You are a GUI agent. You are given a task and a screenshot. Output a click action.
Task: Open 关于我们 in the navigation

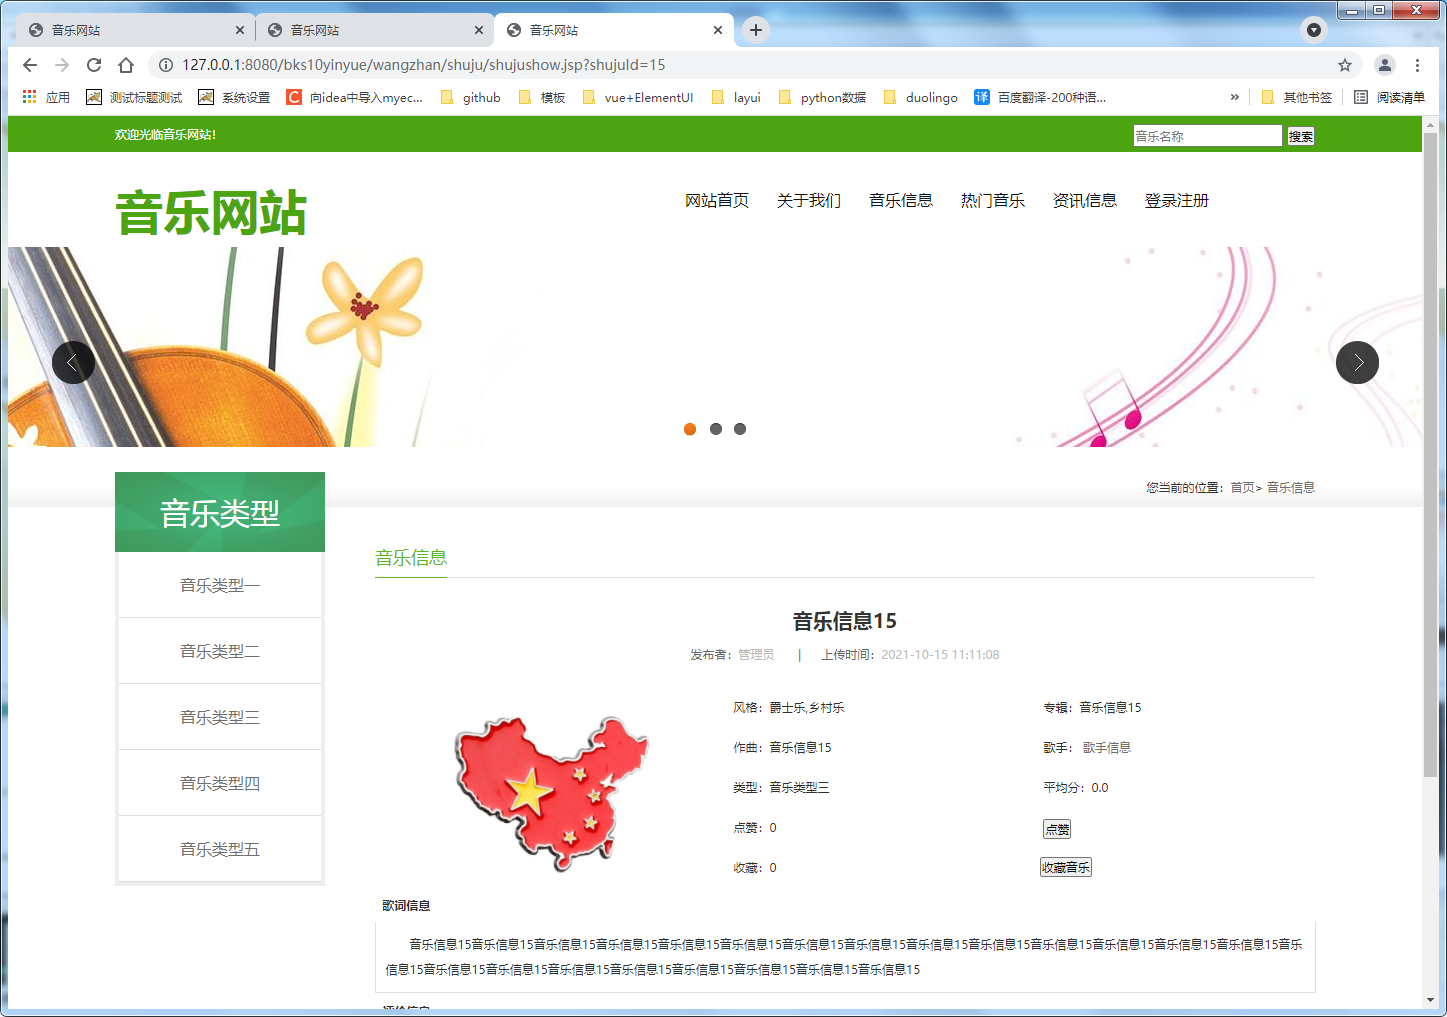(809, 200)
